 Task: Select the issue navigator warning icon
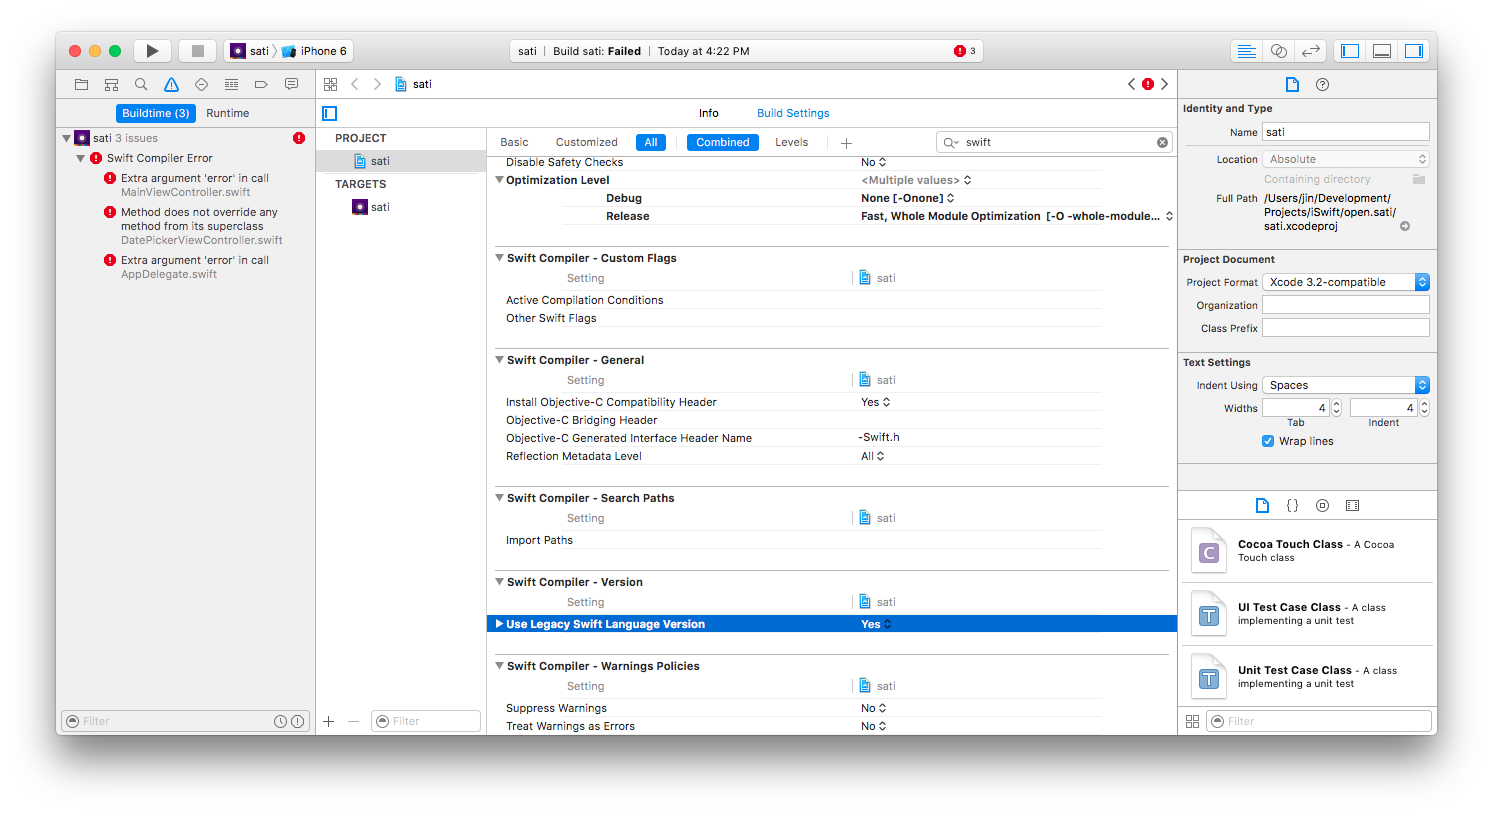pyautogui.click(x=171, y=84)
